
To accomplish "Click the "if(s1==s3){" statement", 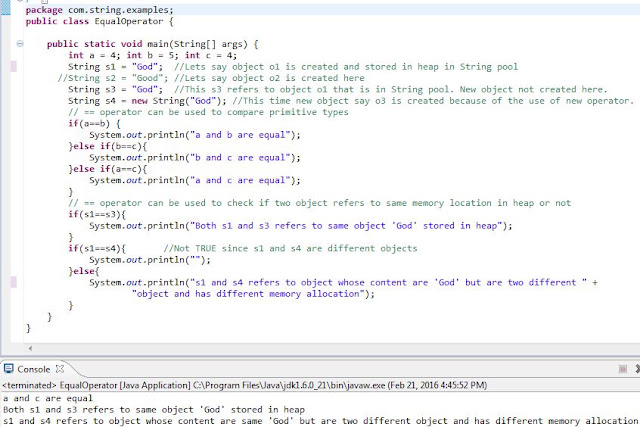I will (x=97, y=214).
